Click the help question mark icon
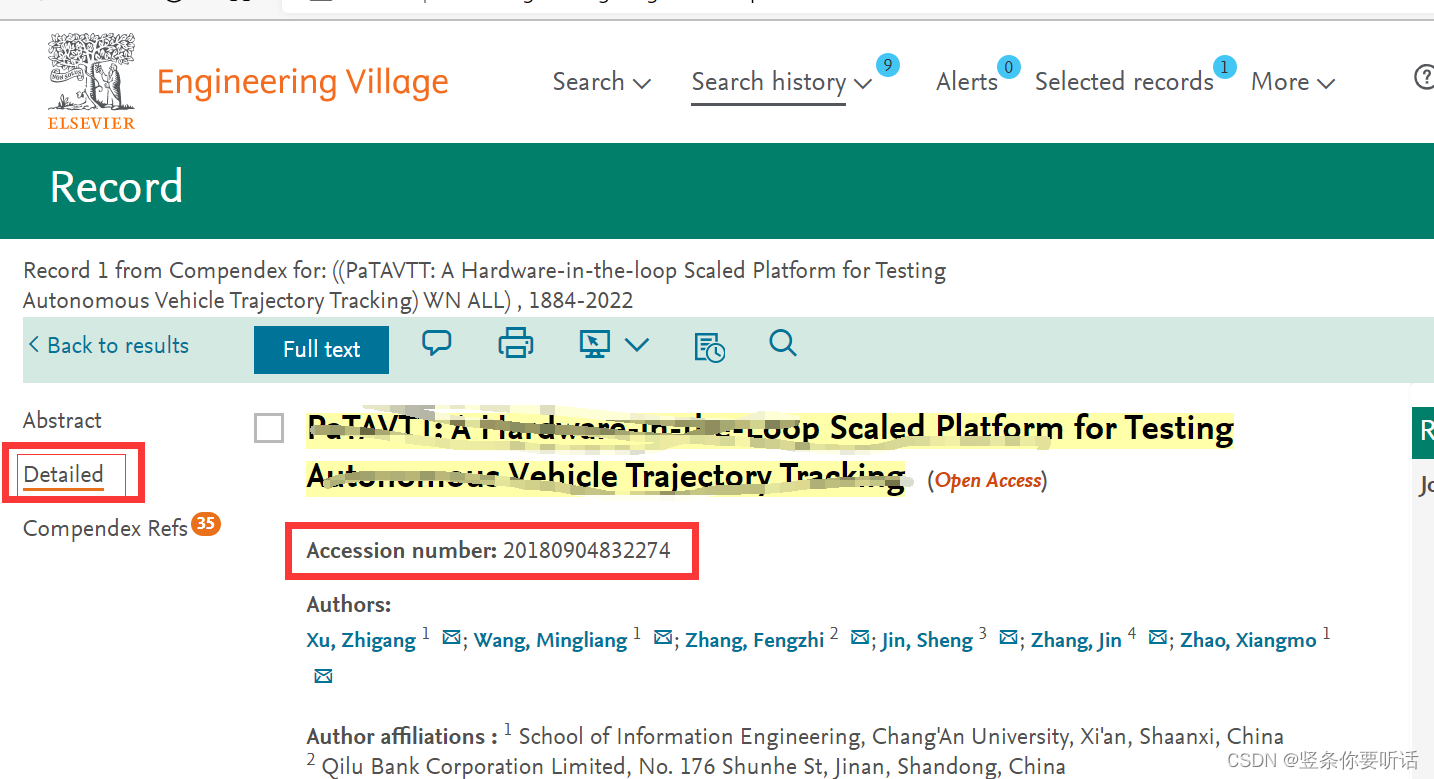The height and width of the screenshot is (779, 1434). coord(1424,78)
